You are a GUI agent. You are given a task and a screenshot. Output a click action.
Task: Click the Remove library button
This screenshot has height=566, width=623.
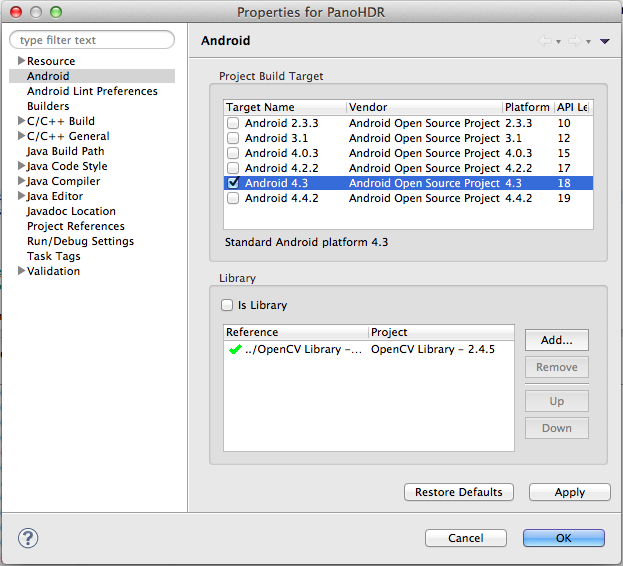click(x=557, y=367)
